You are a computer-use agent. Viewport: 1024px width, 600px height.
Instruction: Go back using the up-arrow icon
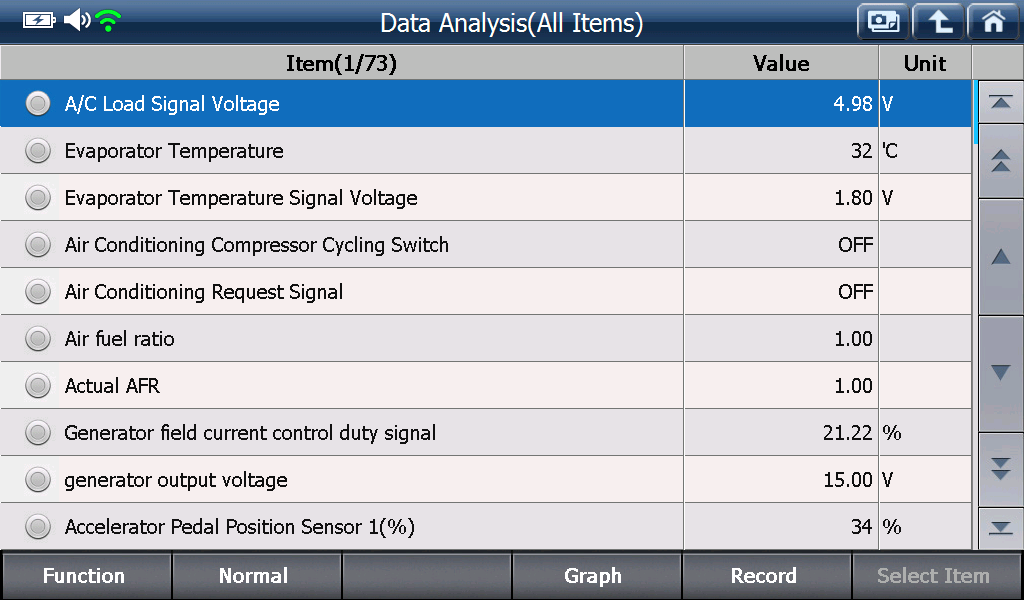(938, 22)
